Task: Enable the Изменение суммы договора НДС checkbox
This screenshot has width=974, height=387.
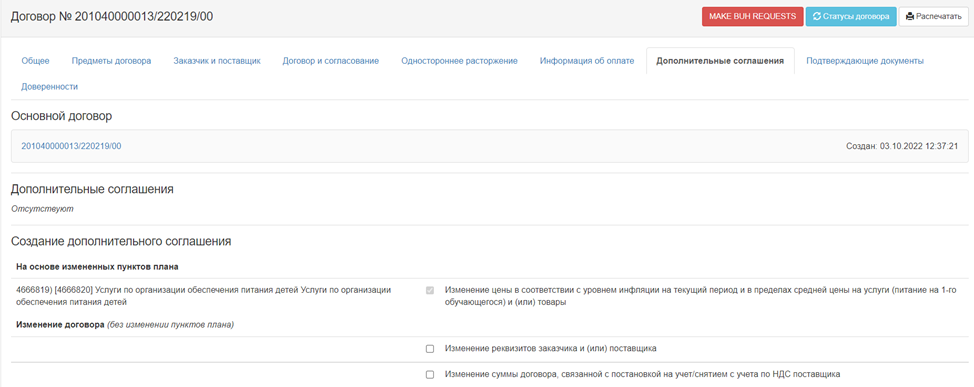Action: [430, 375]
